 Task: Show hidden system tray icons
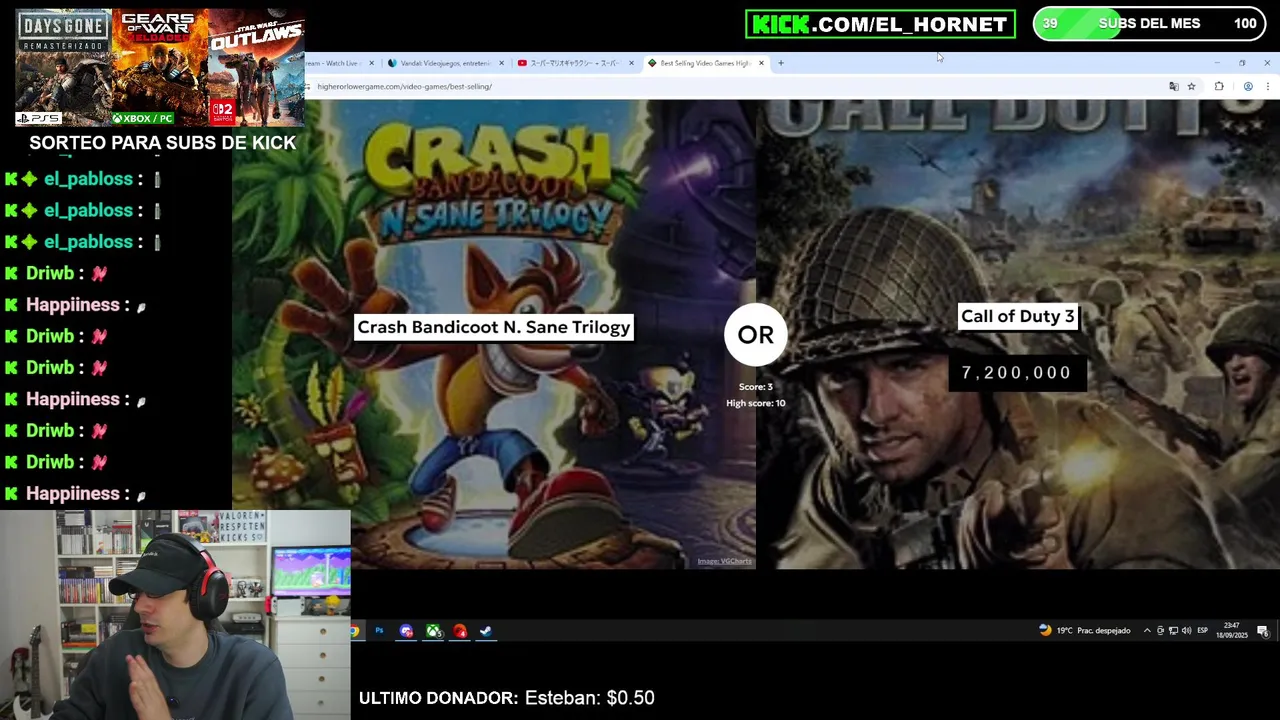pos(1147,630)
